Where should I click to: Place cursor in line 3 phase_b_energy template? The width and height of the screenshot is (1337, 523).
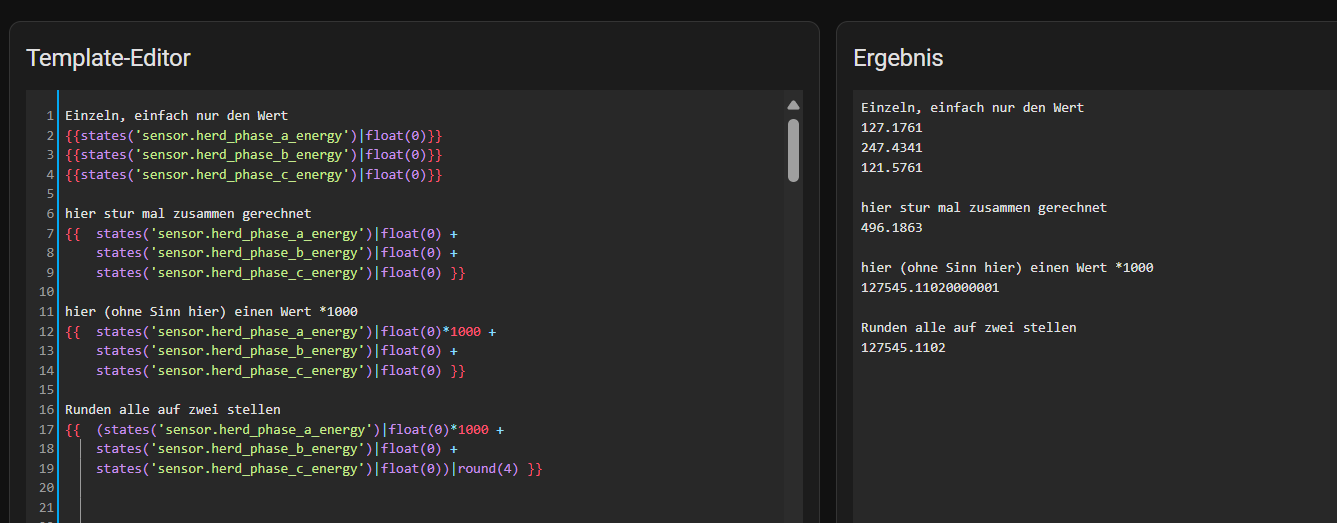pos(253,155)
